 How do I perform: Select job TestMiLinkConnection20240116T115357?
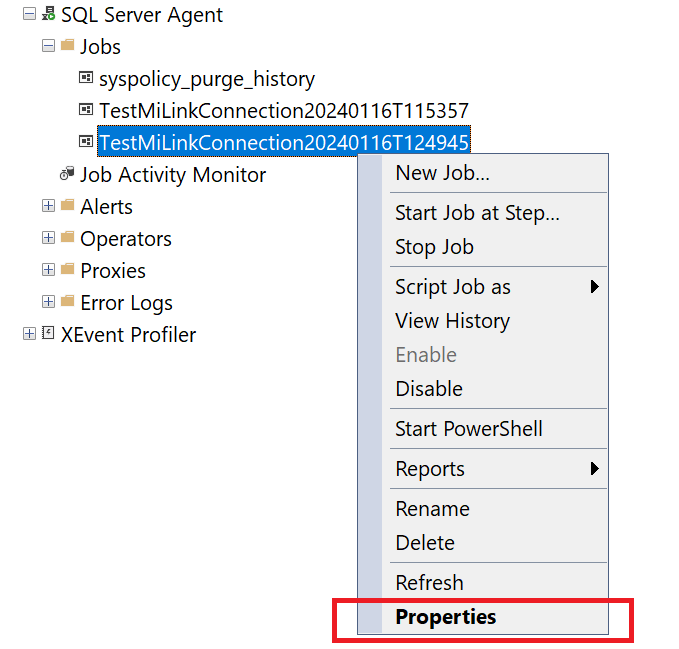tap(284, 110)
